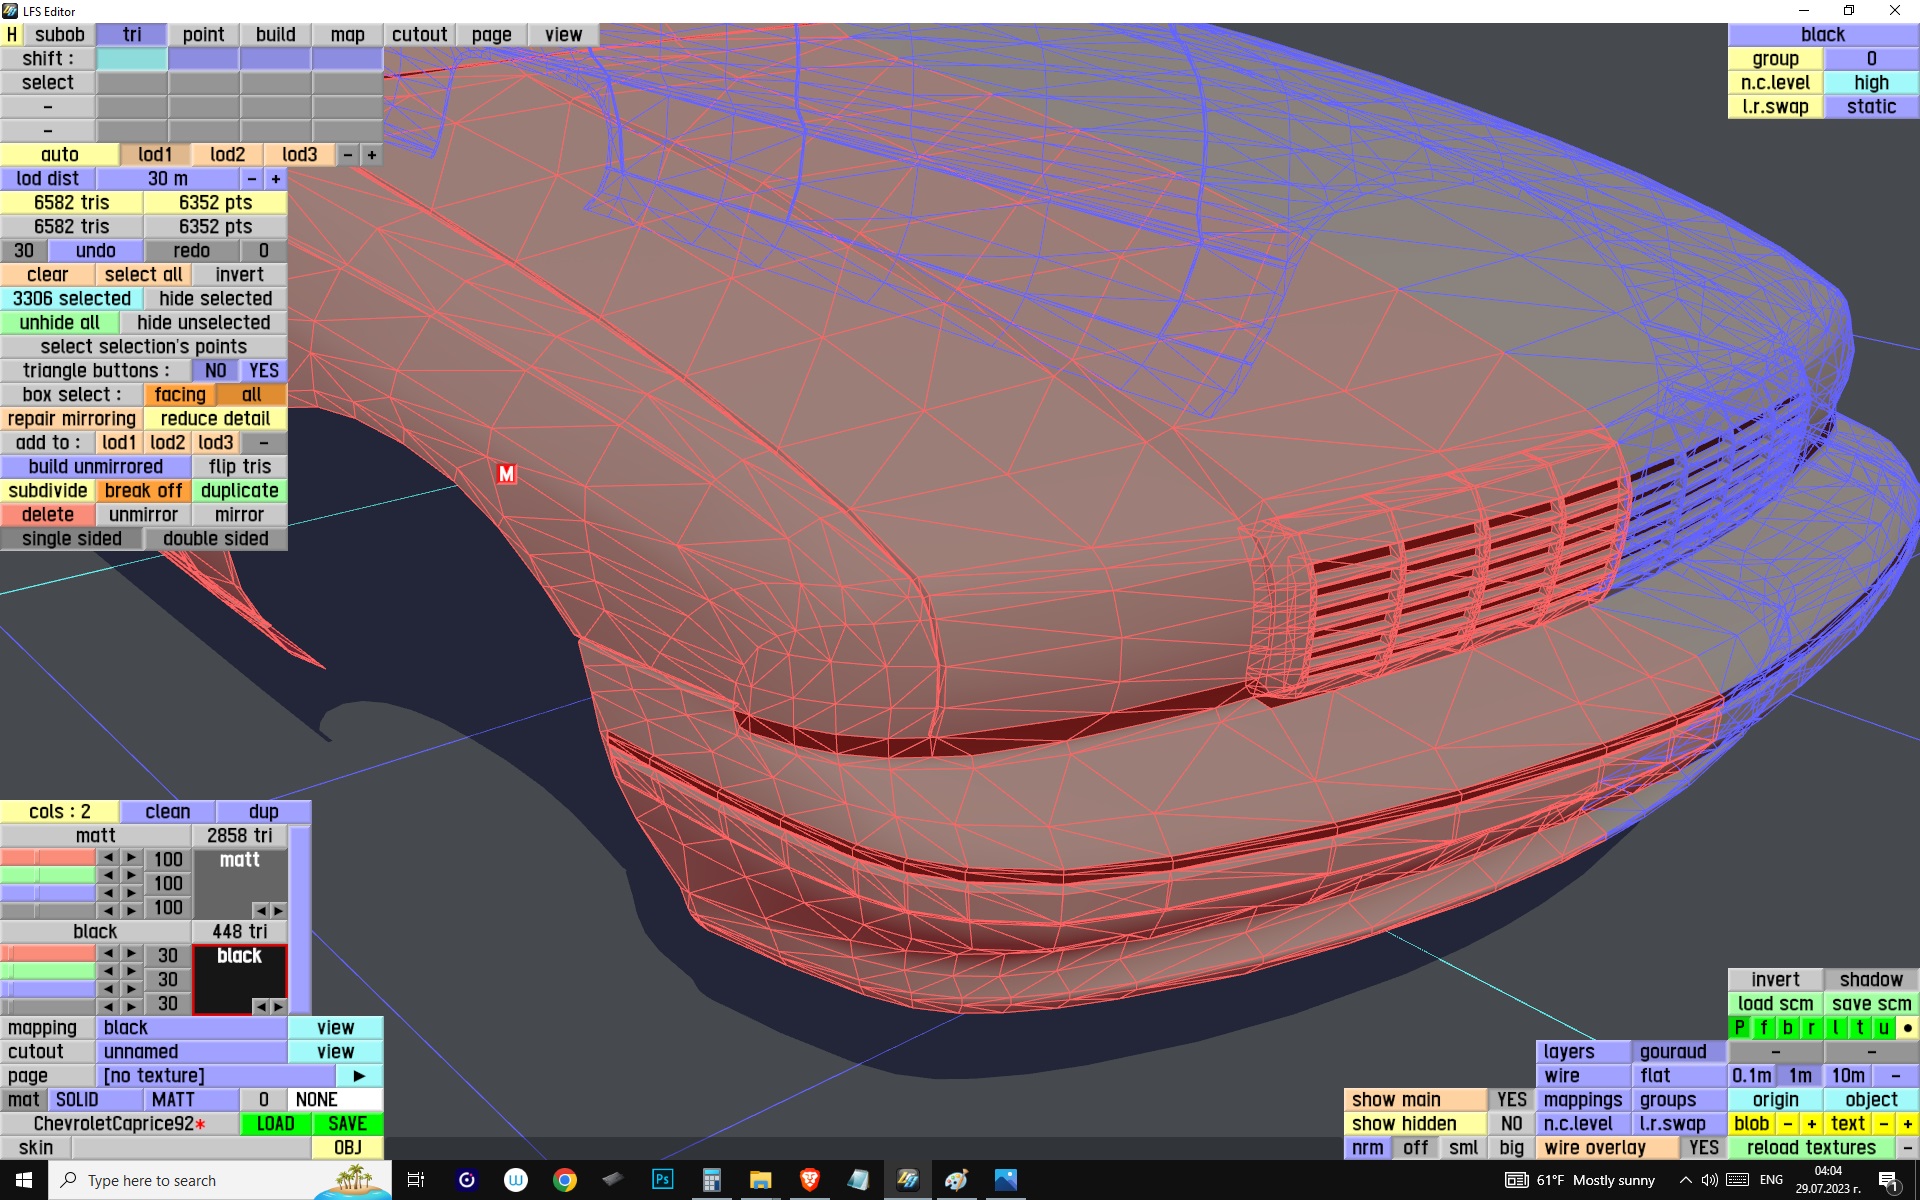Click the subdivide button
This screenshot has height=1200, width=1920.
click(47, 490)
